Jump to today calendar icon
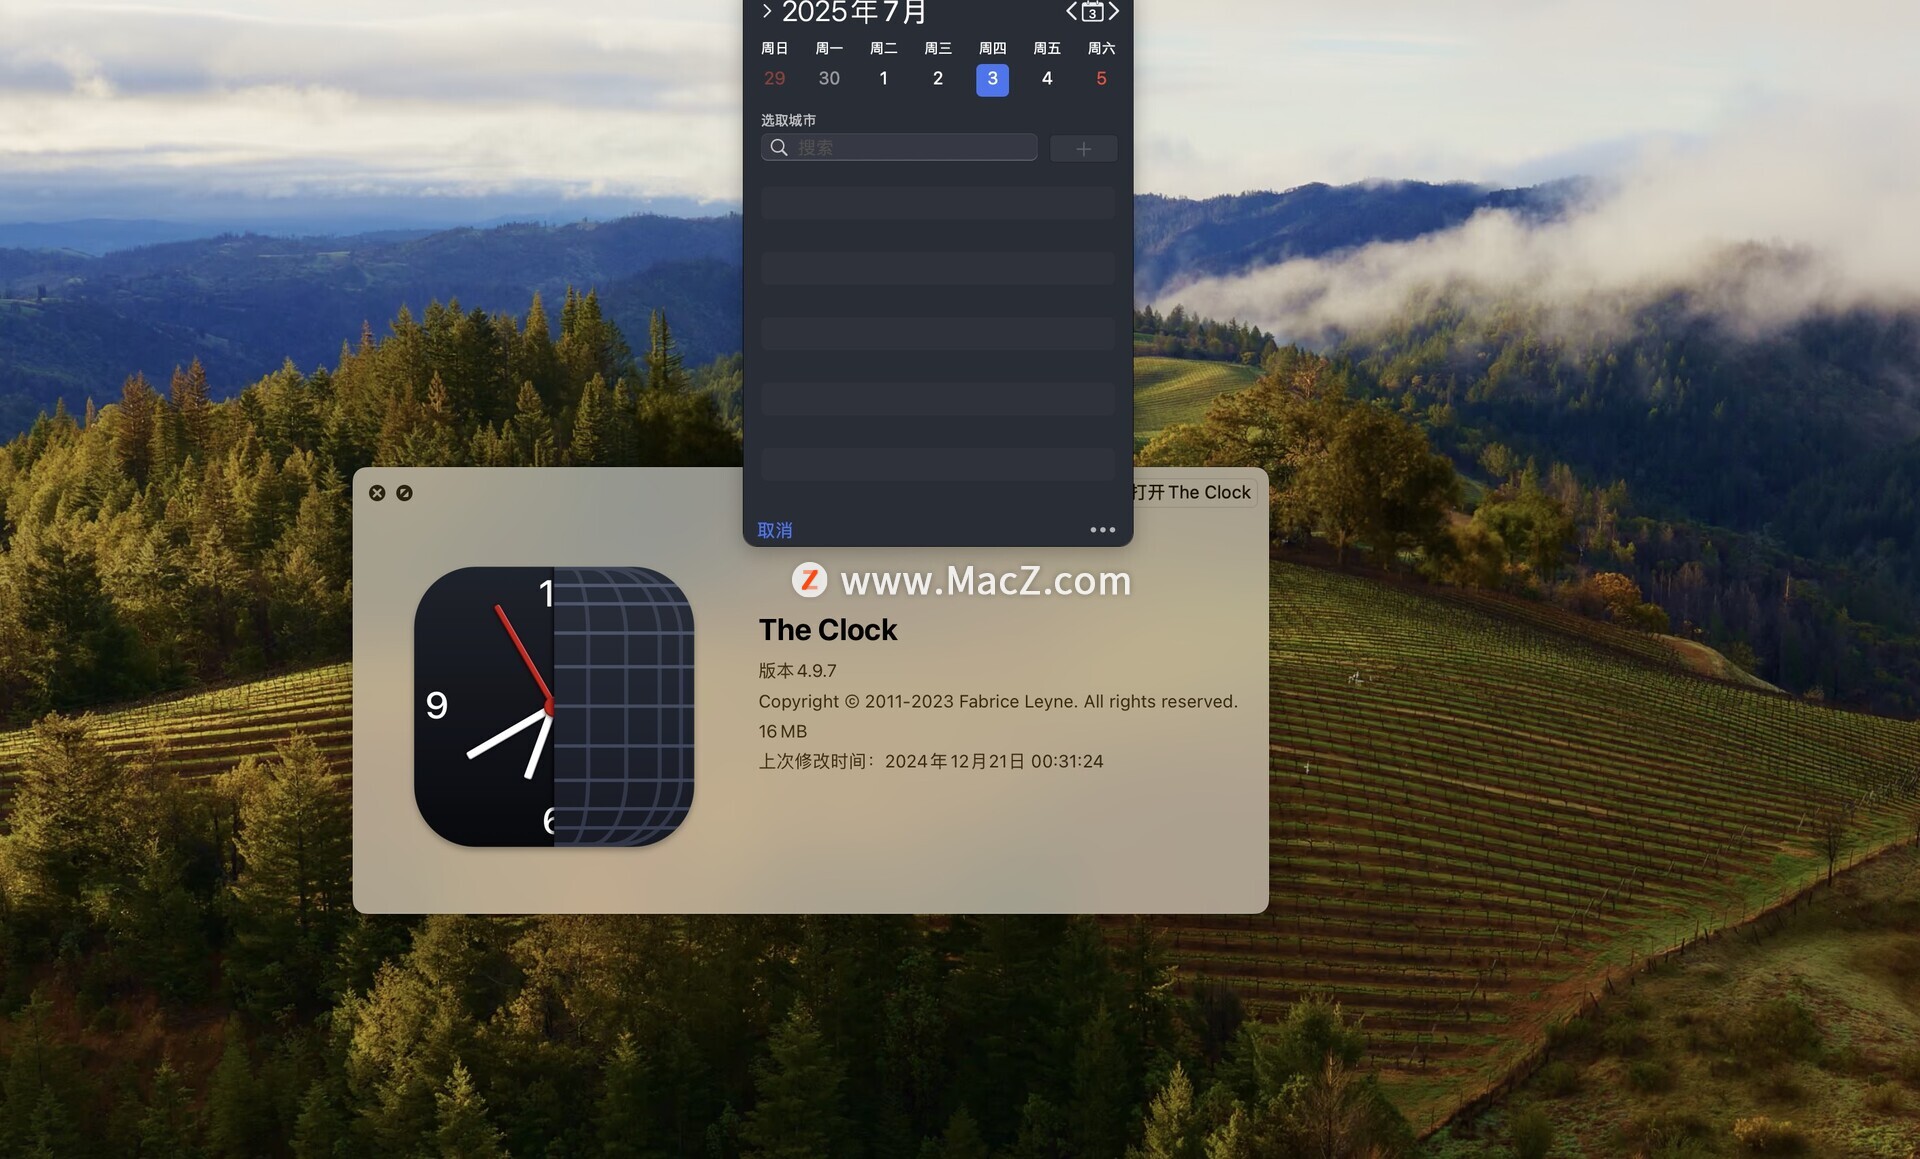The width and height of the screenshot is (1920, 1159). coord(1093,12)
